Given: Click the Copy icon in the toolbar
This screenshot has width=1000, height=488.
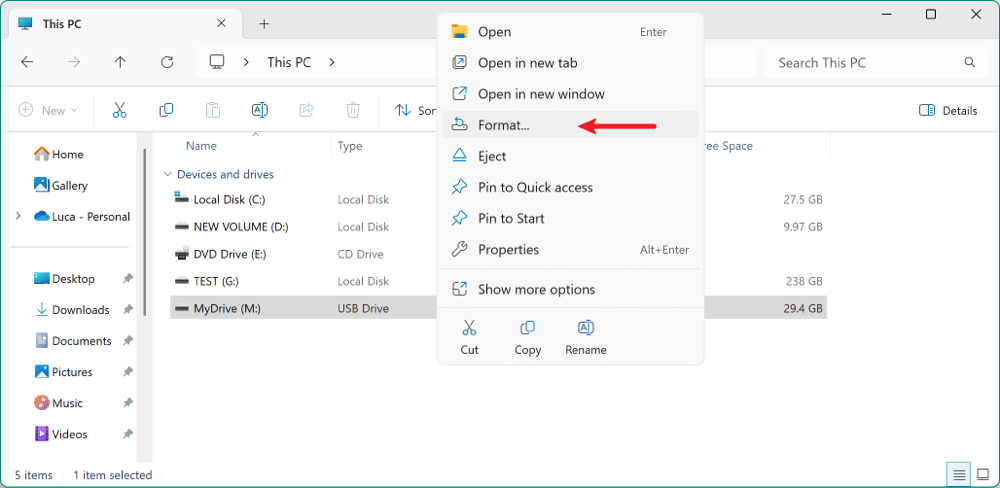Looking at the screenshot, I should tap(166, 110).
